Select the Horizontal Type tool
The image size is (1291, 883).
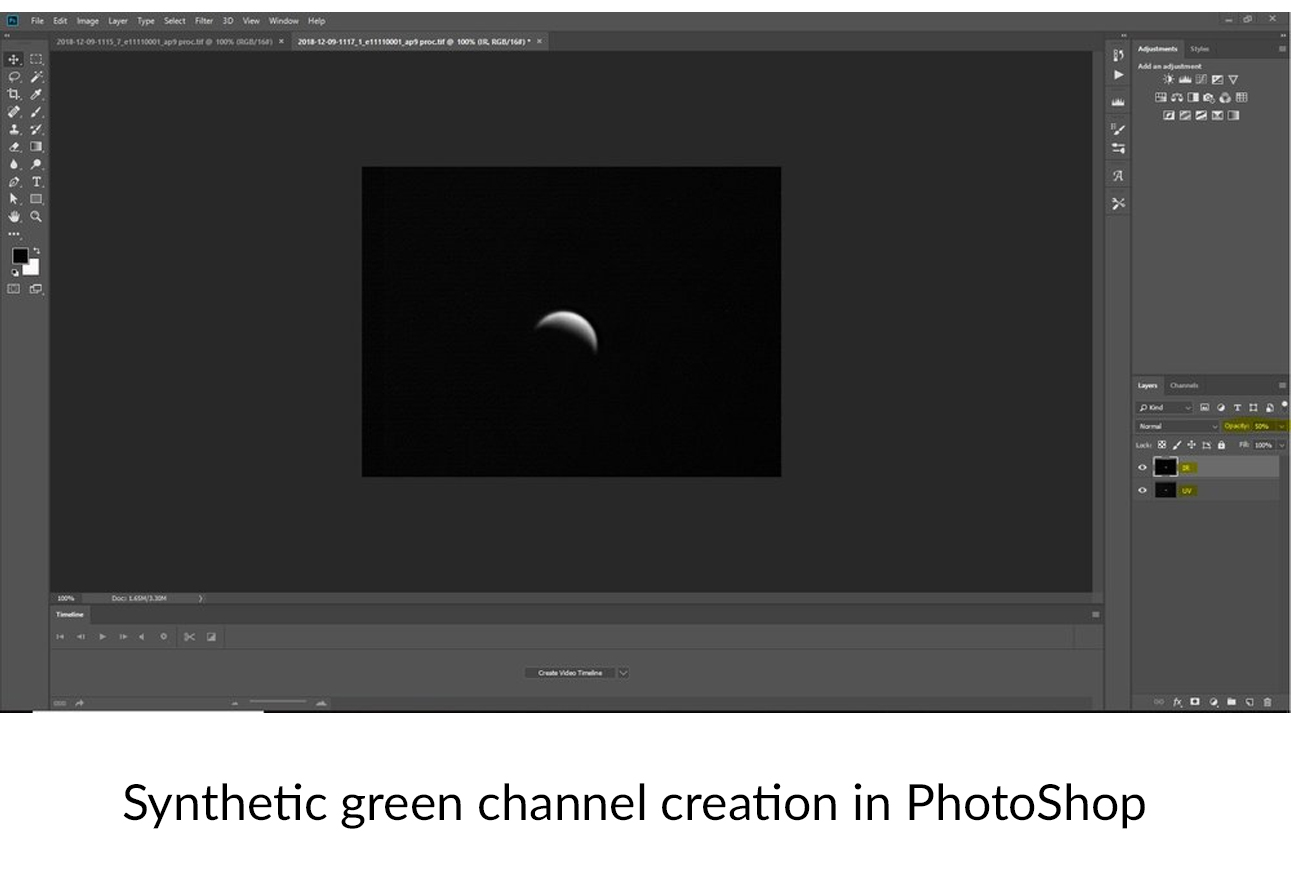[x=36, y=182]
